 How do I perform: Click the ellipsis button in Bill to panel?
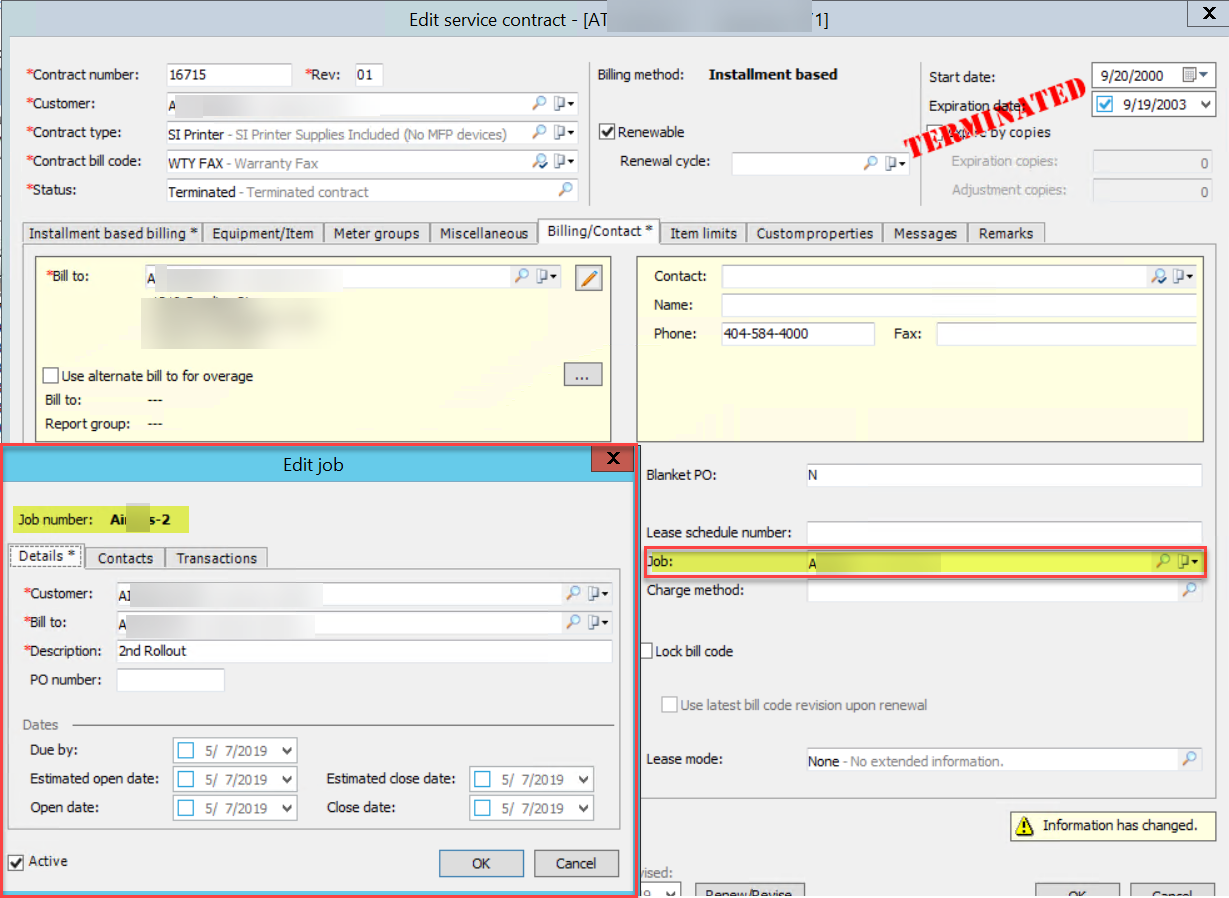pyautogui.click(x=582, y=374)
